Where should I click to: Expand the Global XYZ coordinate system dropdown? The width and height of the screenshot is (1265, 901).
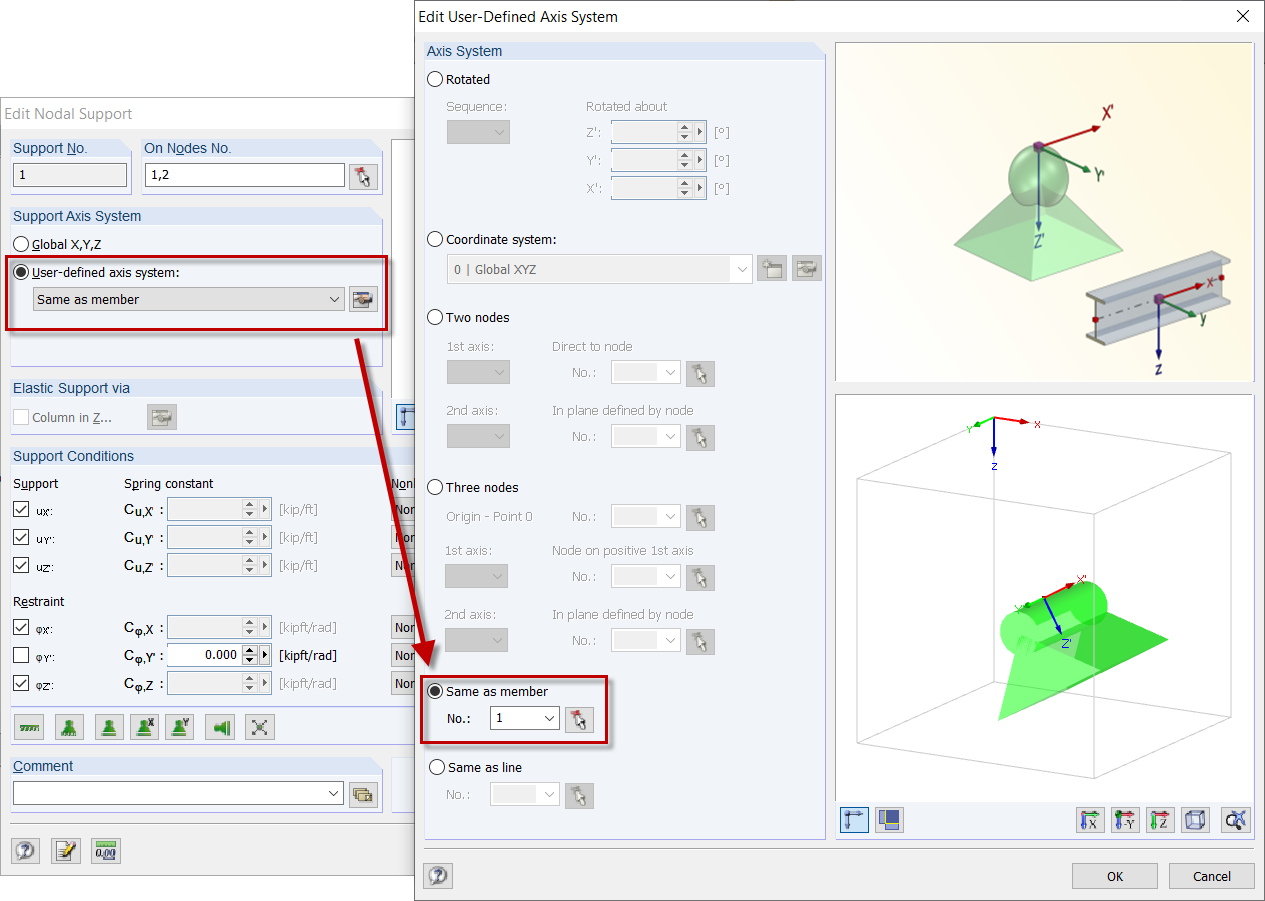(741, 268)
